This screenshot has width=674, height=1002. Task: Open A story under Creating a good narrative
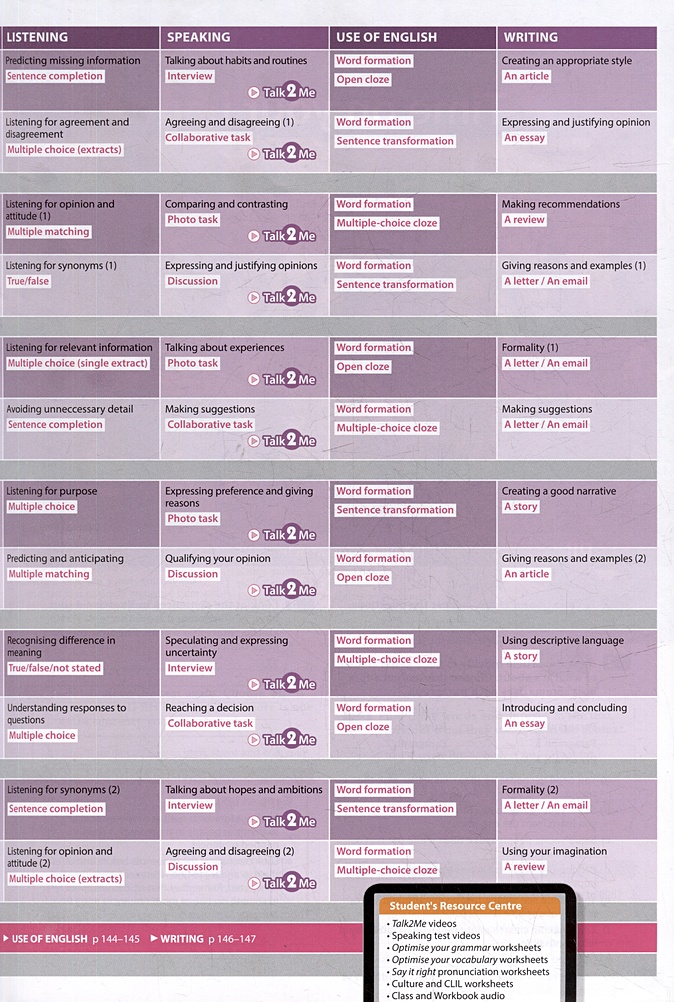[x=521, y=507]
